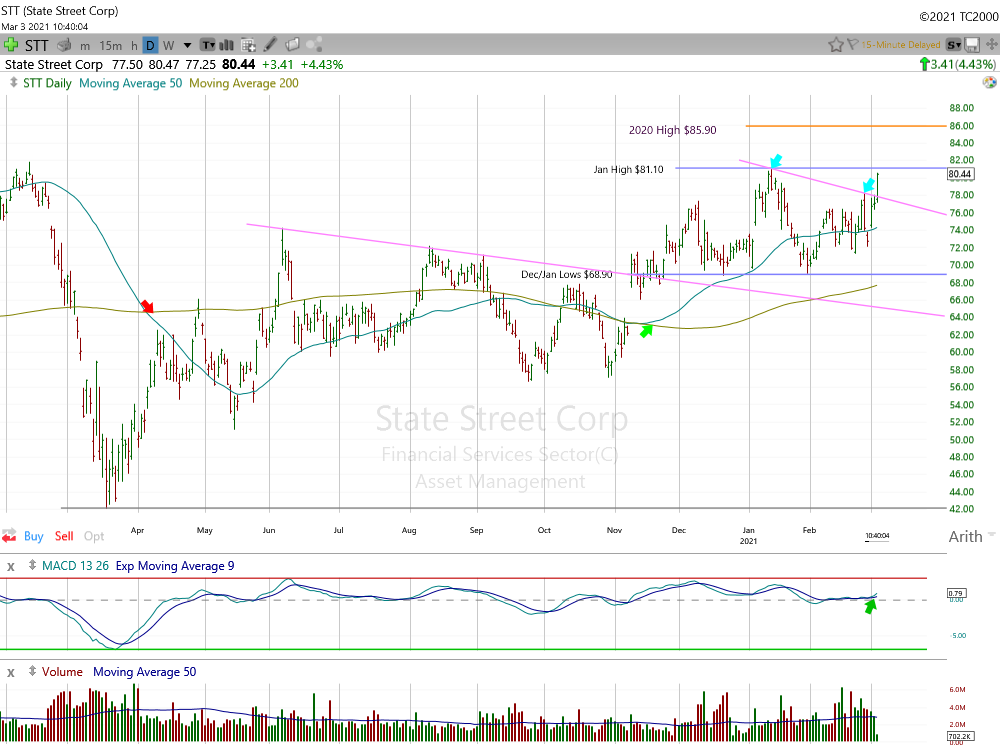Click the 702.2K volume value tag
This screenshot has width=1000, height=750.
click(959, 737)
